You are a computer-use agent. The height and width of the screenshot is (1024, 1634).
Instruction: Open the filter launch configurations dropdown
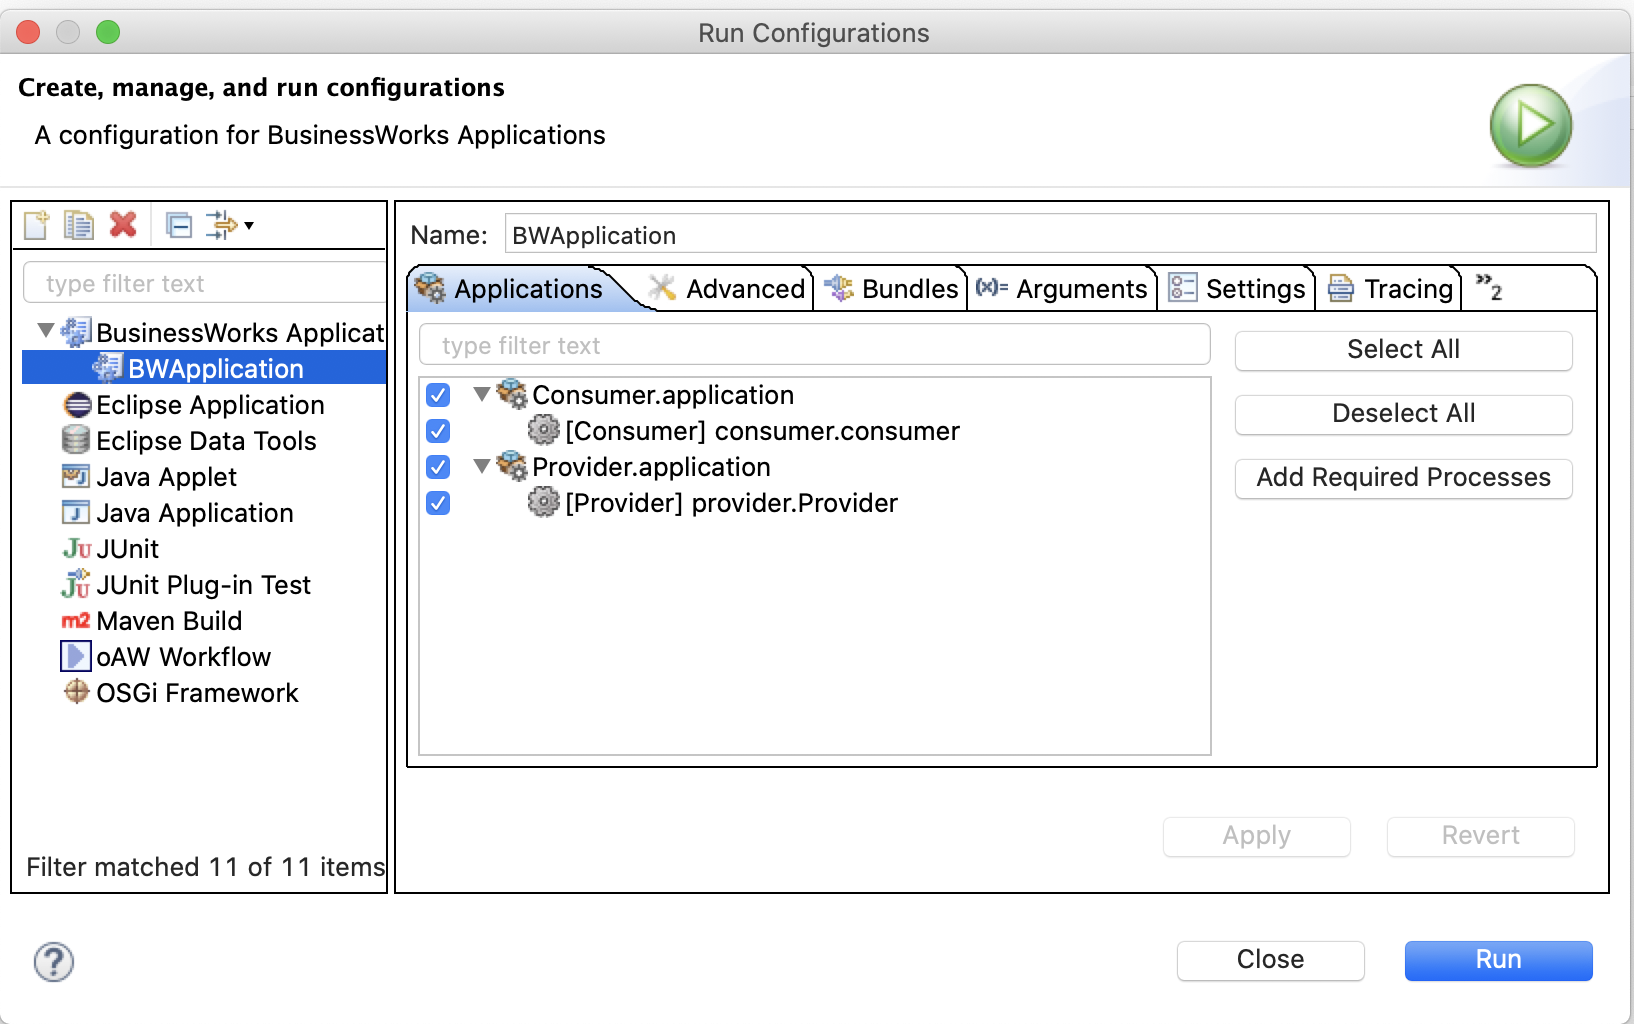(x=230, y=225)
